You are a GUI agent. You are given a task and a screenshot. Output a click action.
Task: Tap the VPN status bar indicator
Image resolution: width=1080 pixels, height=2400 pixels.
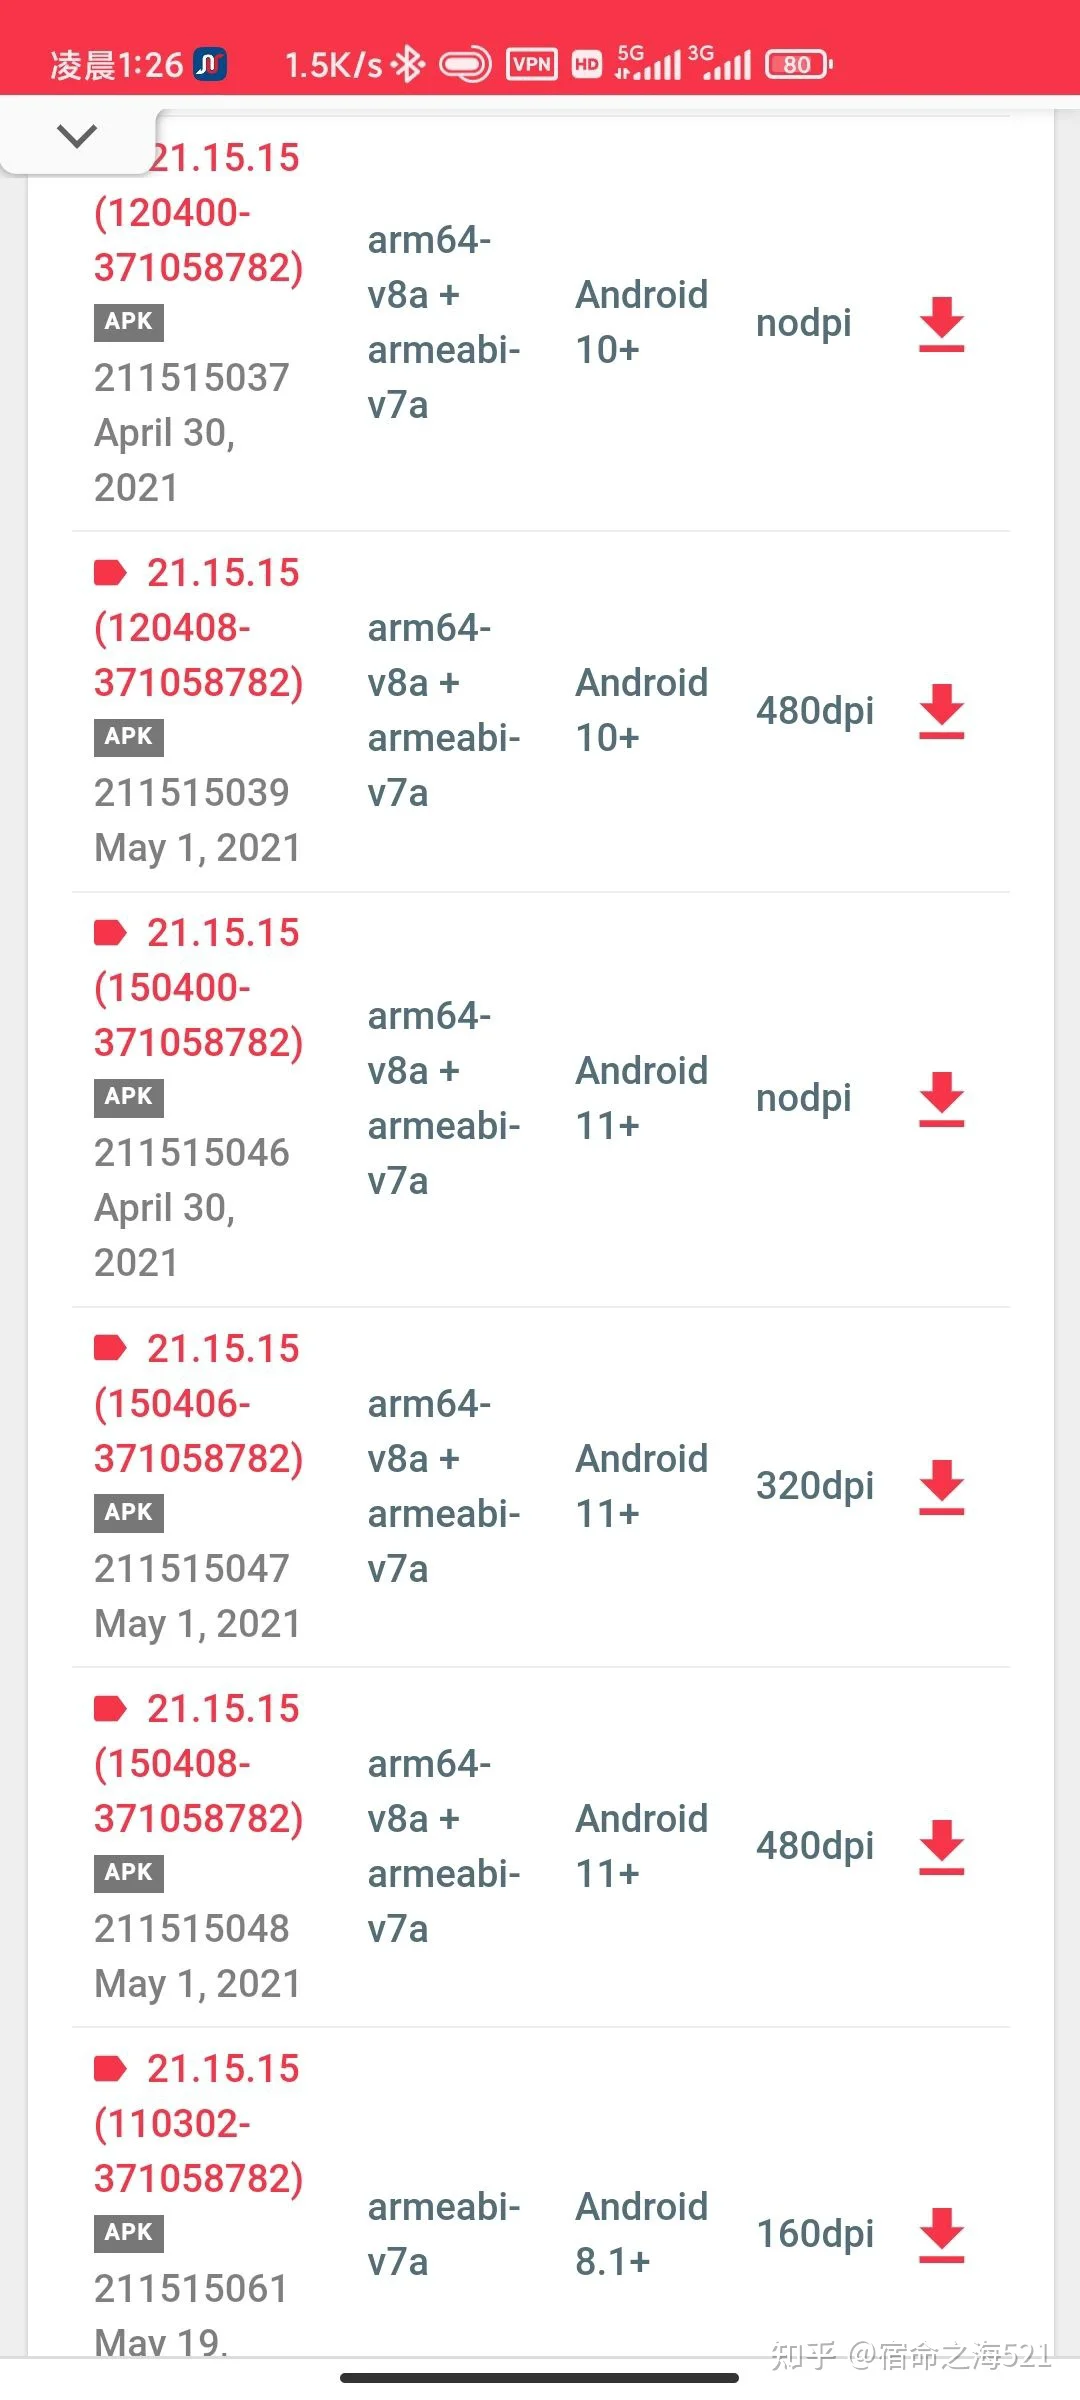pos(532,65)
